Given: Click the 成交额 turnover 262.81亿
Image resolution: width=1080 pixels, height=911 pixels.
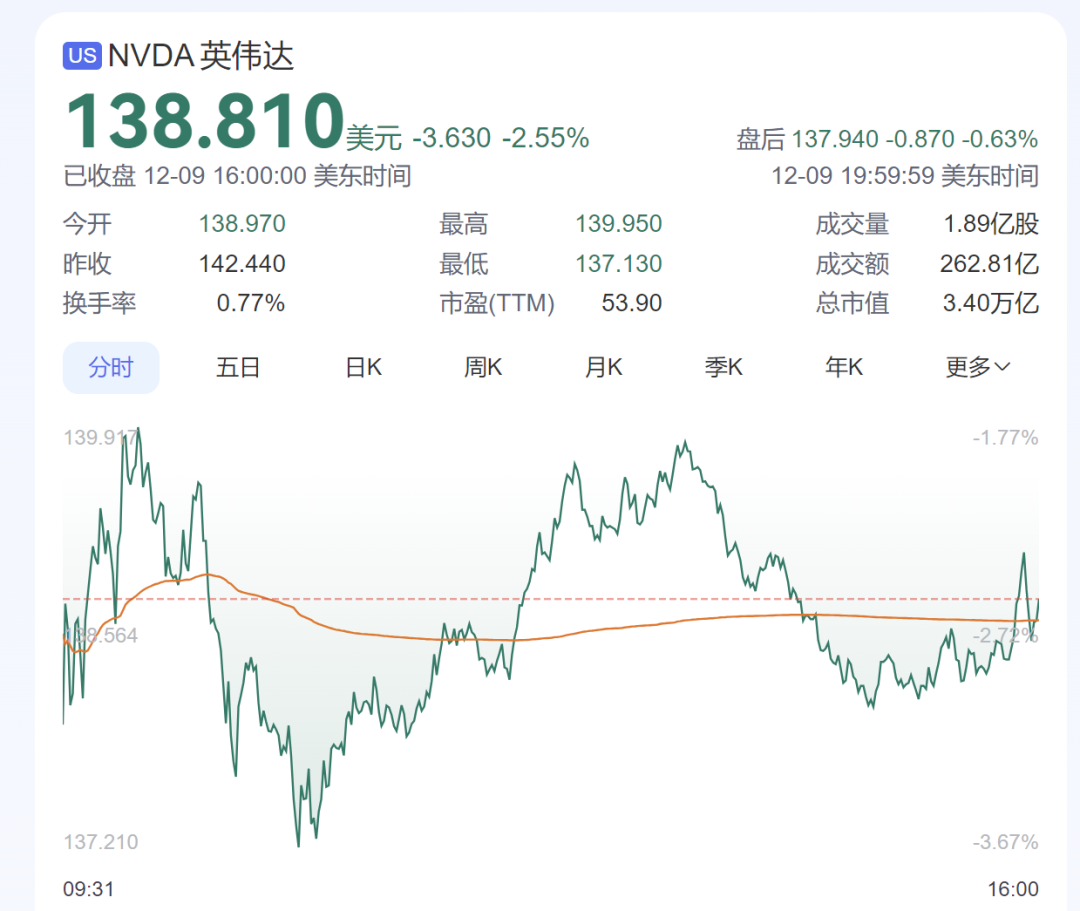Looking at the screenshot, I should tap(989, 264).
